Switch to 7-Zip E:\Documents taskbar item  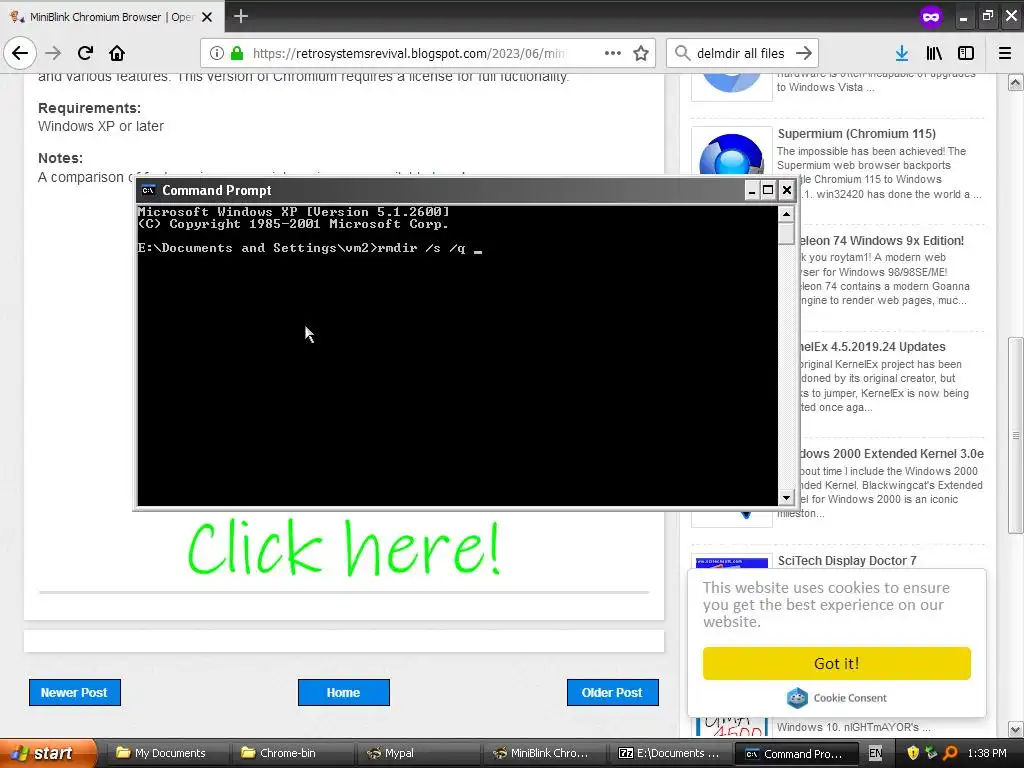[670, 753]
